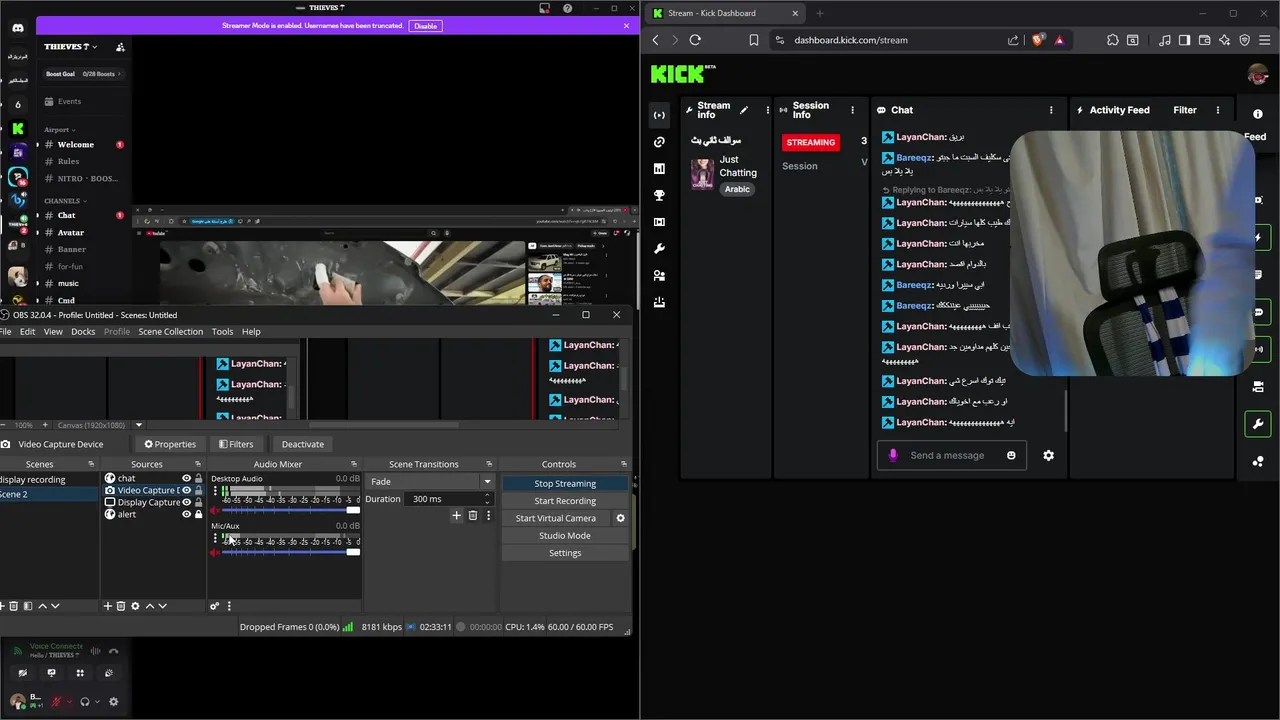
Task: Open the Events calendar in Discord
Action: click(x=69, y=101)
